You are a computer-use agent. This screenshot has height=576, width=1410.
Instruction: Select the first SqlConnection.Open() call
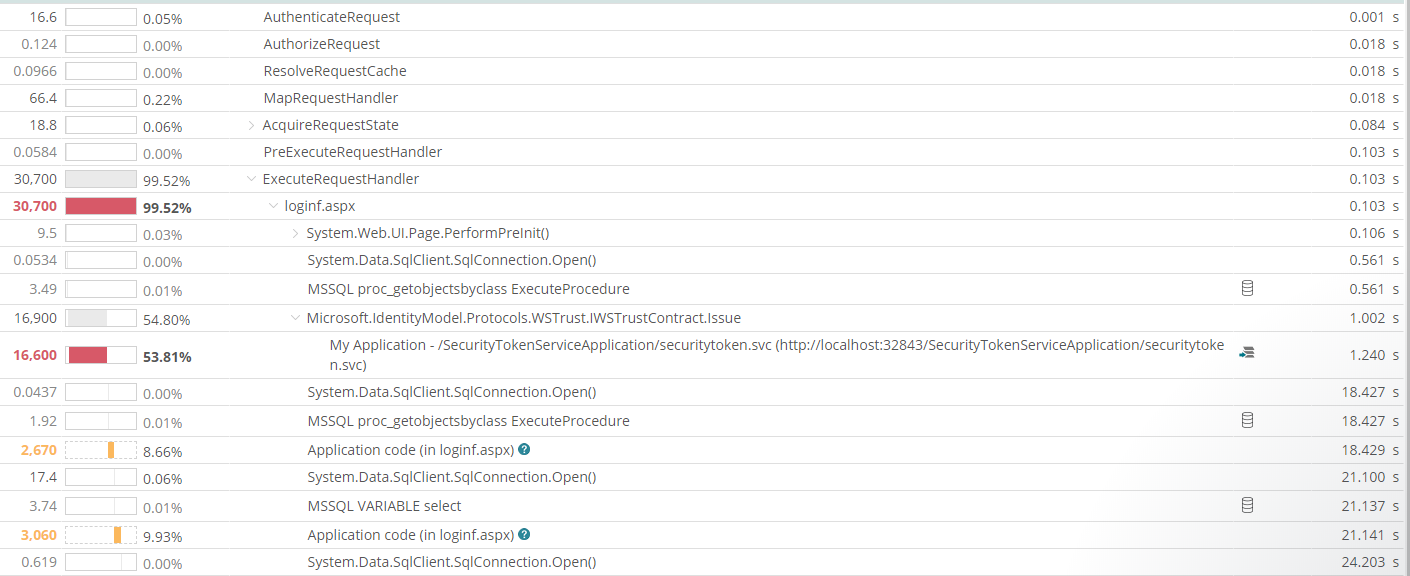point(452,259)
